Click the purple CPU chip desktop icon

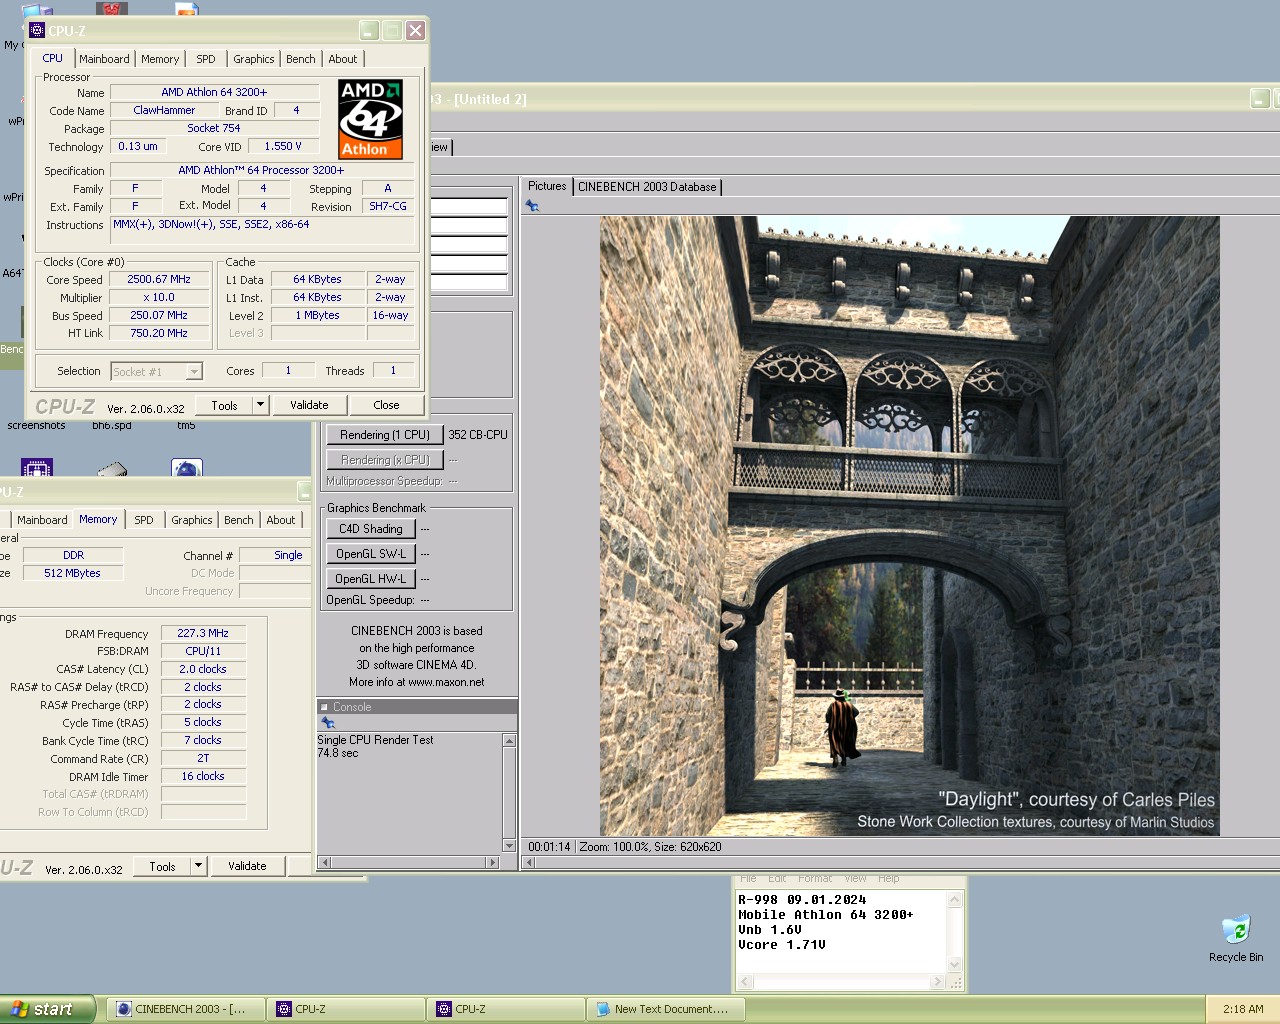click(x=36, y=469)
